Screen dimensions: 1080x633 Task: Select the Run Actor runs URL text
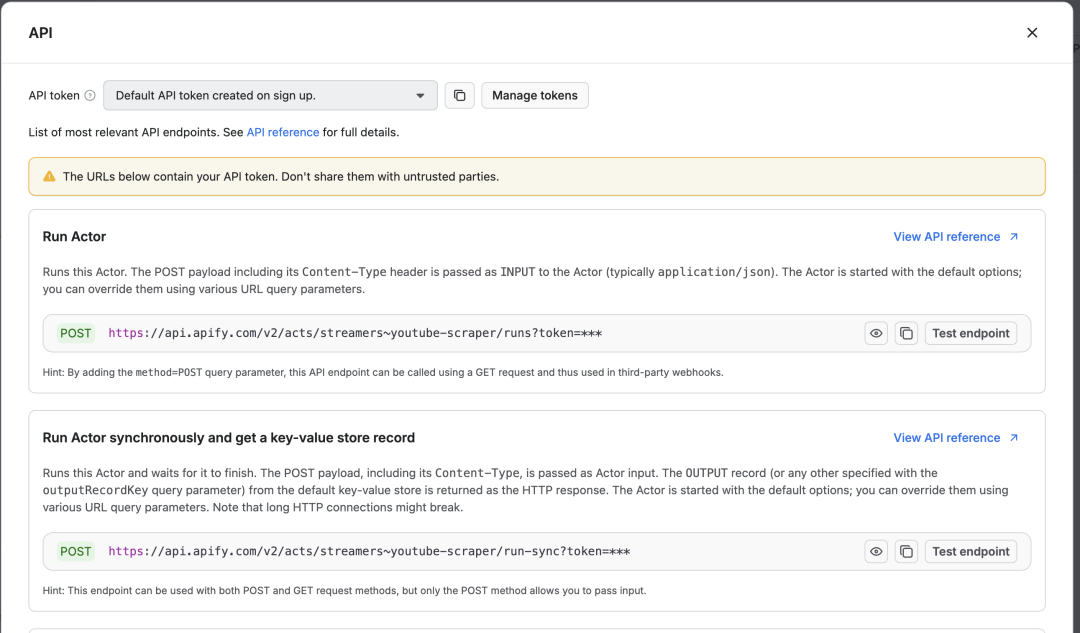355,333
